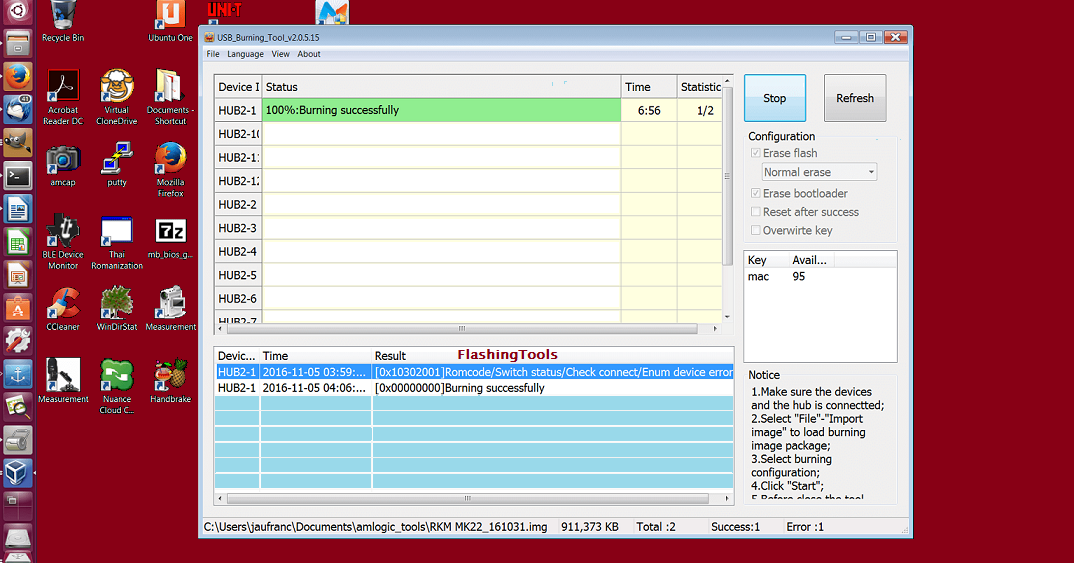Click the Stop button
This screenshot has width=1074, height=563.
pos(775,98)
